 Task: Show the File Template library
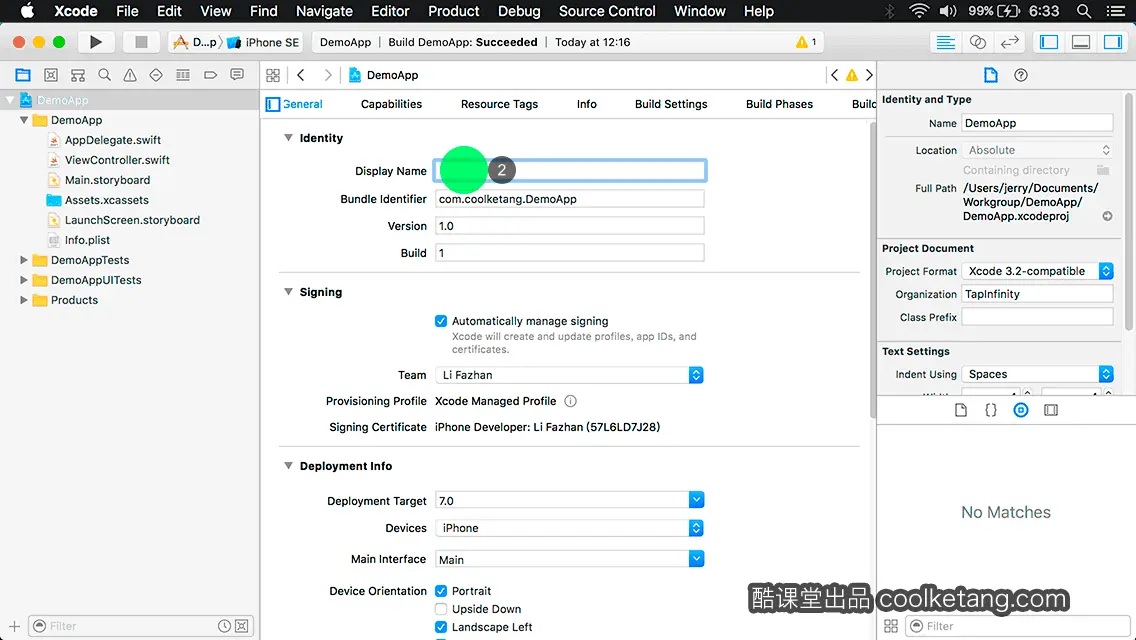[x=961, y=410]
